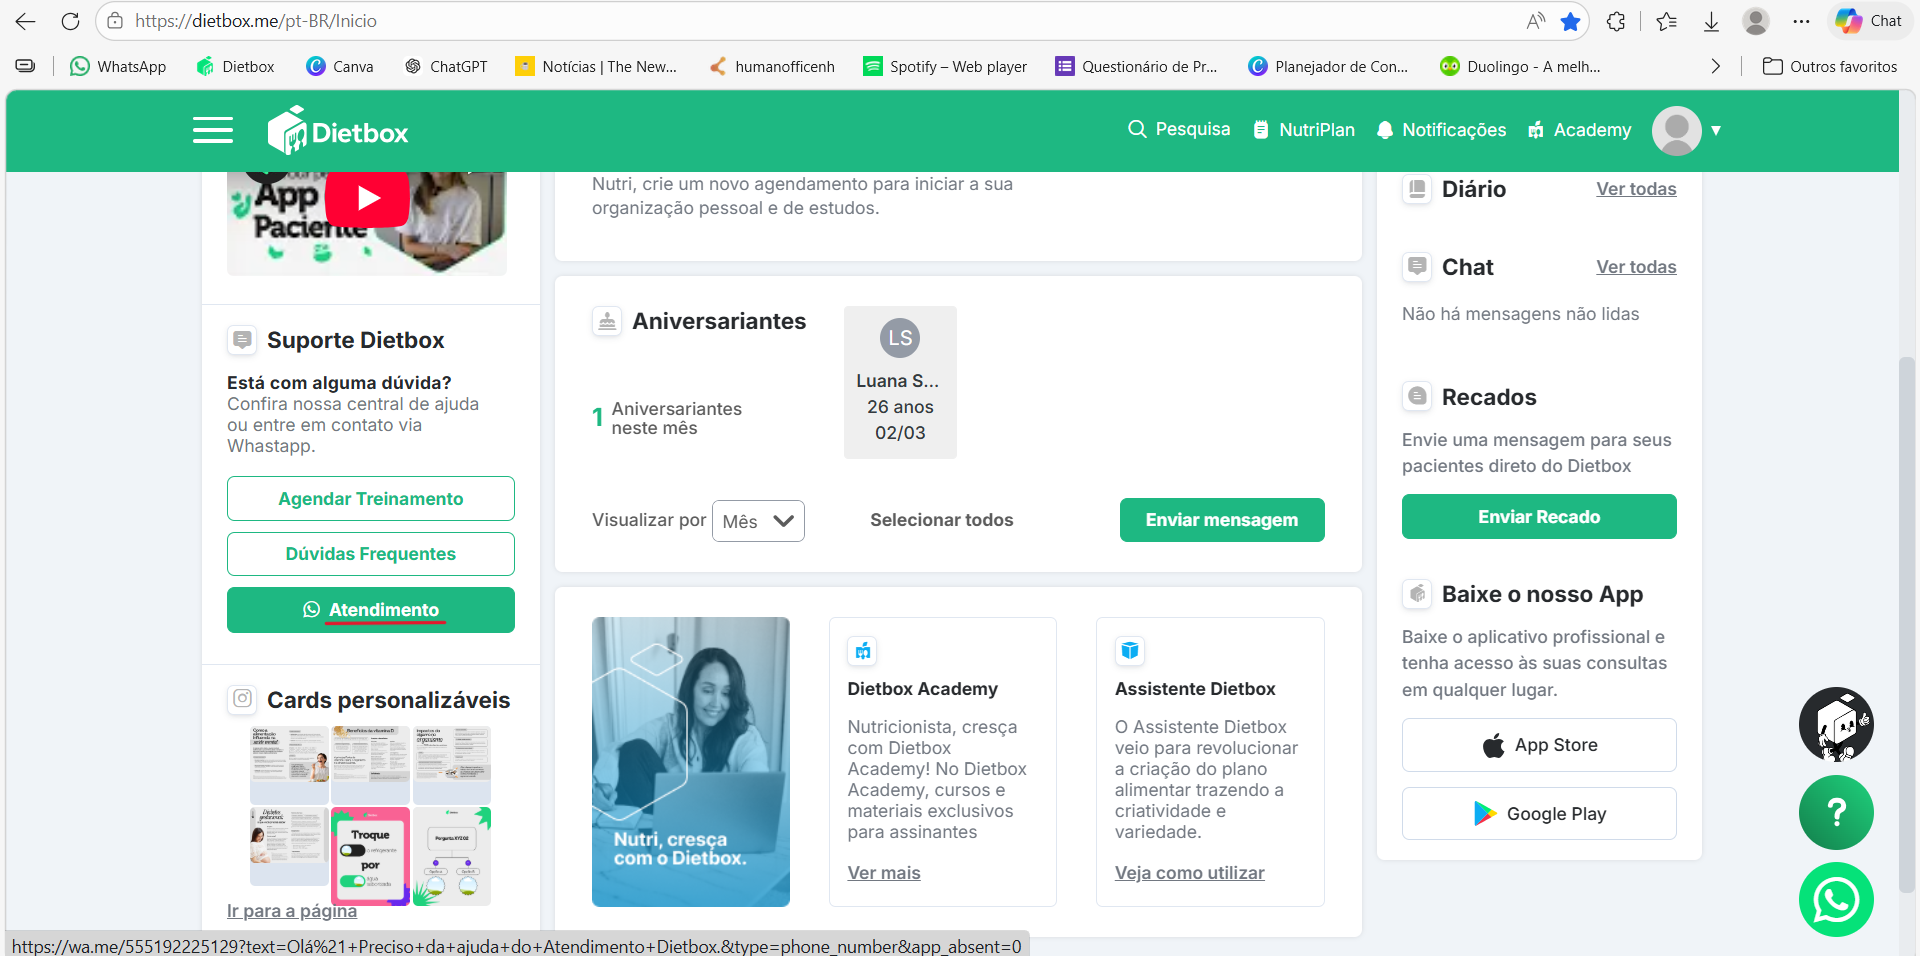
Task: Open 'Veja como utilizar' link
Action: tap(1190, 873)
